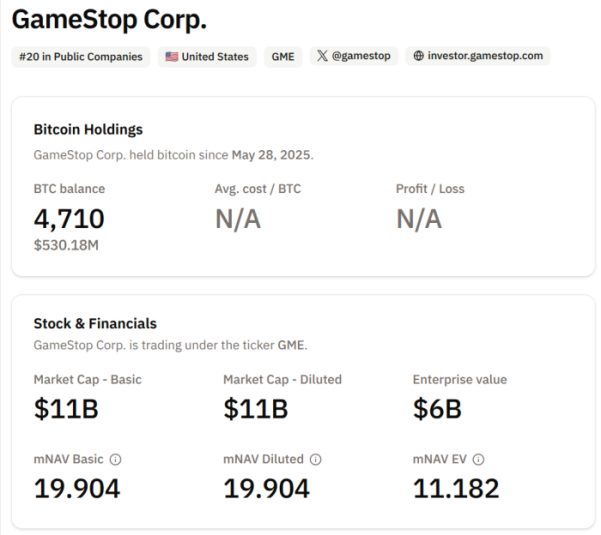Click the mNAV Diluted info icon
Screen dimensions: 601x535
click(x=316, y=460)
